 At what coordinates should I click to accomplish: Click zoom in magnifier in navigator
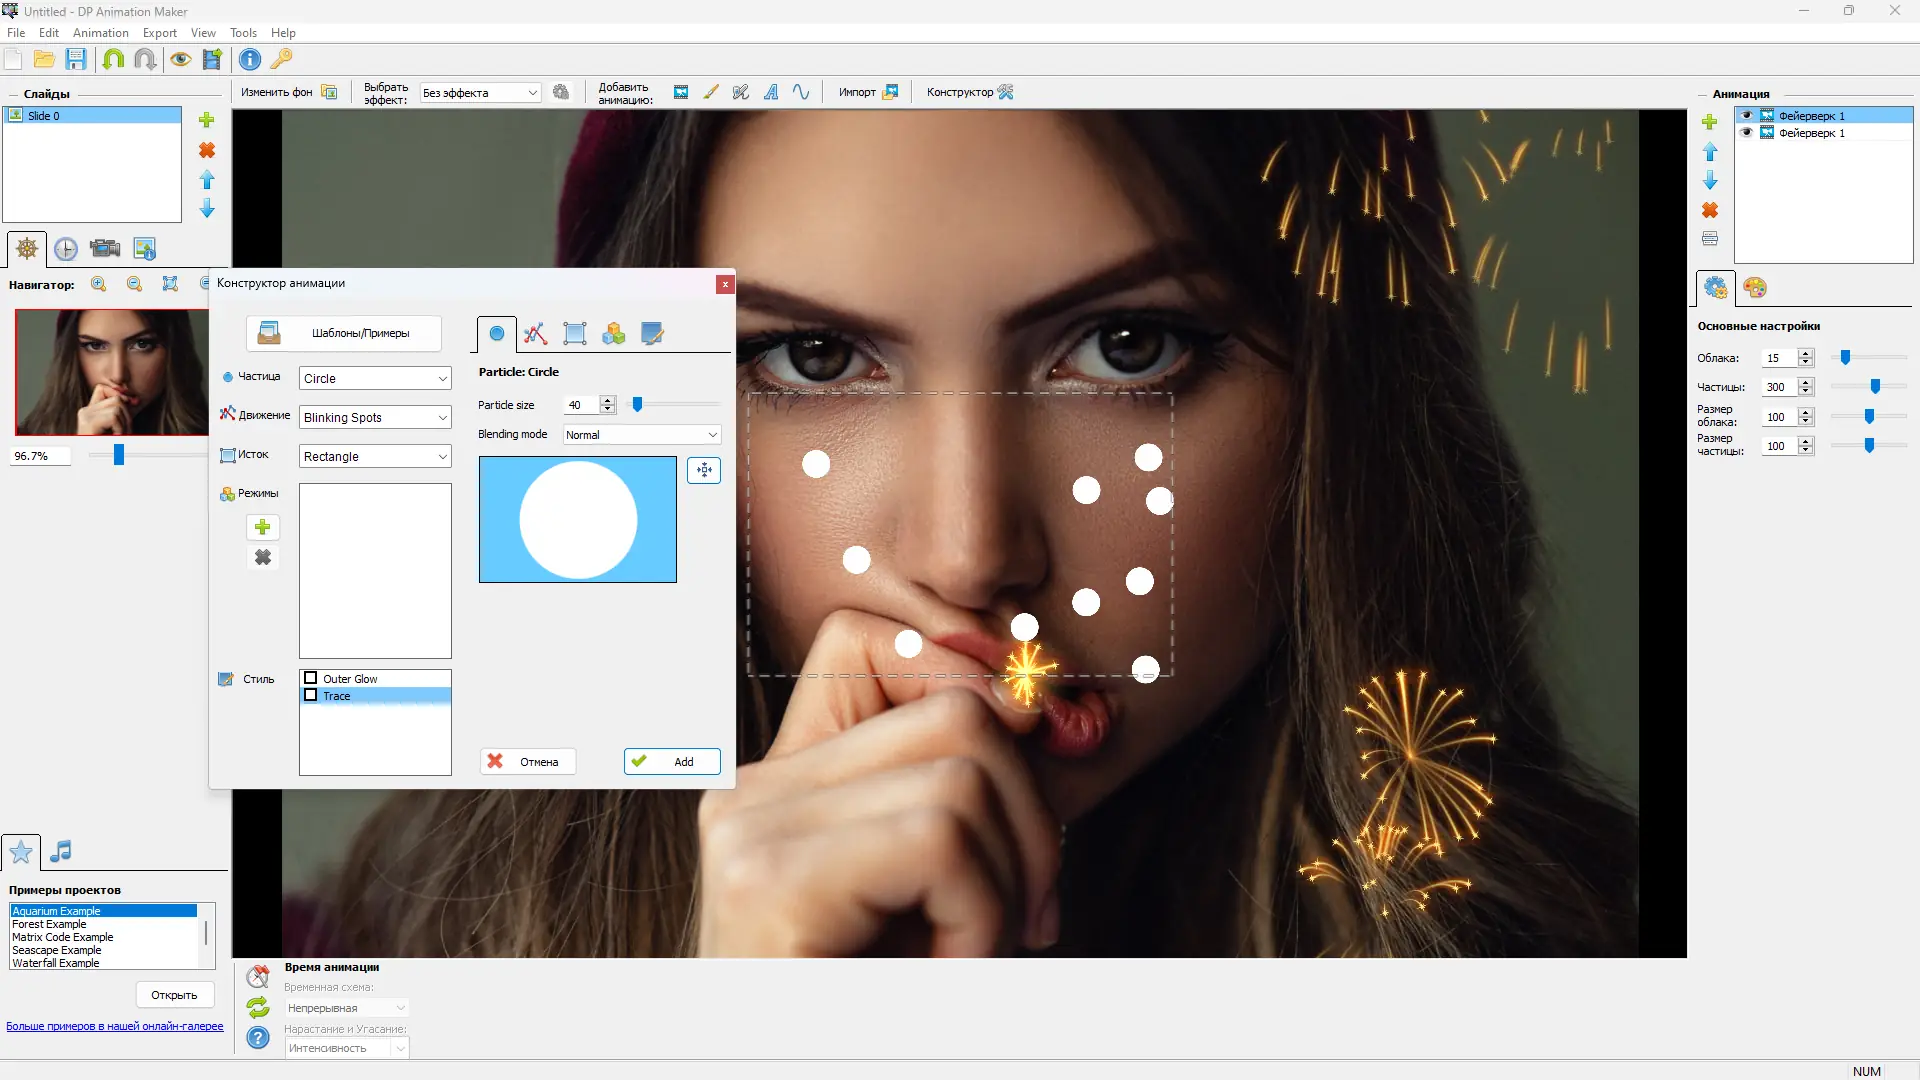99,284
